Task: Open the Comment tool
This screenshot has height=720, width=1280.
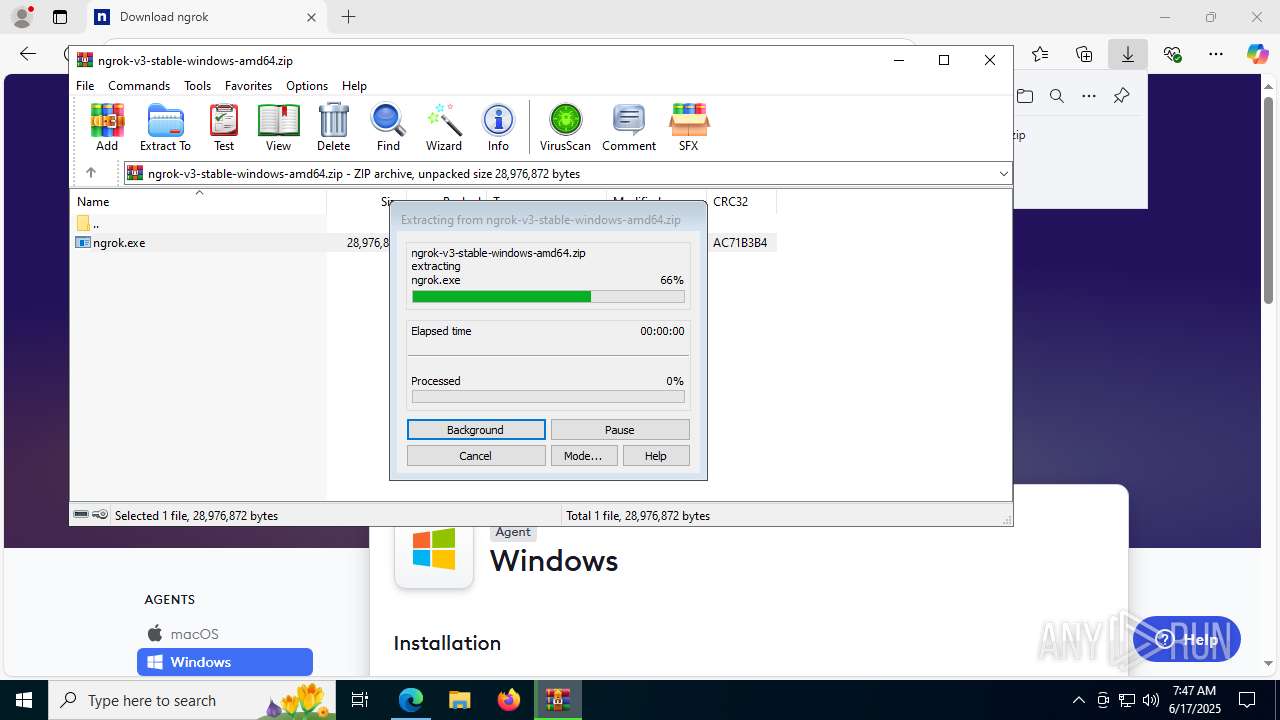Action: [x=629, y=127]
